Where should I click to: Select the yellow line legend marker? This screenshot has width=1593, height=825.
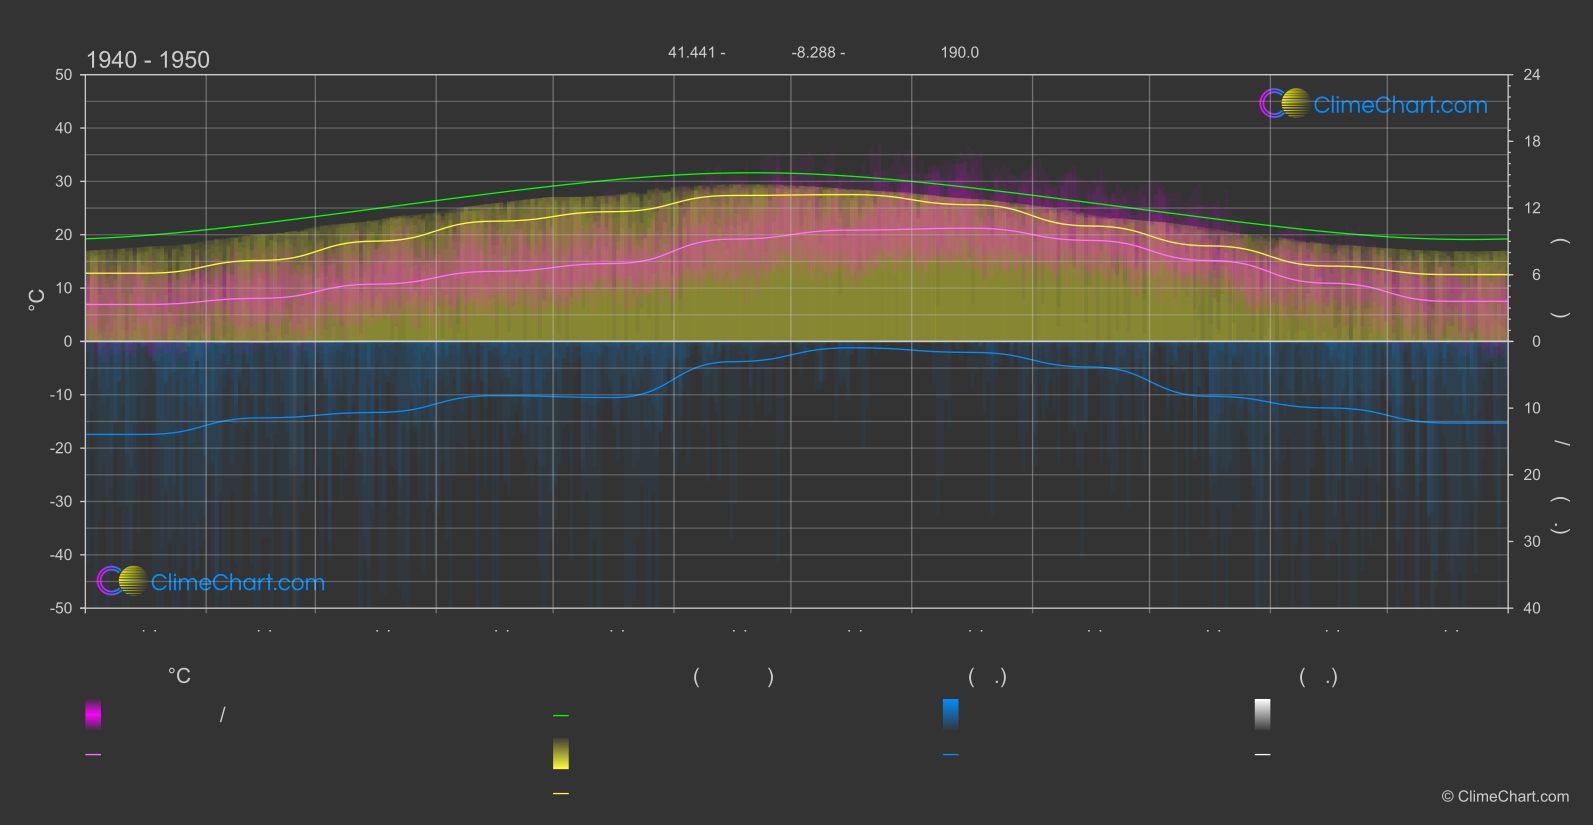tap(561, 794)
